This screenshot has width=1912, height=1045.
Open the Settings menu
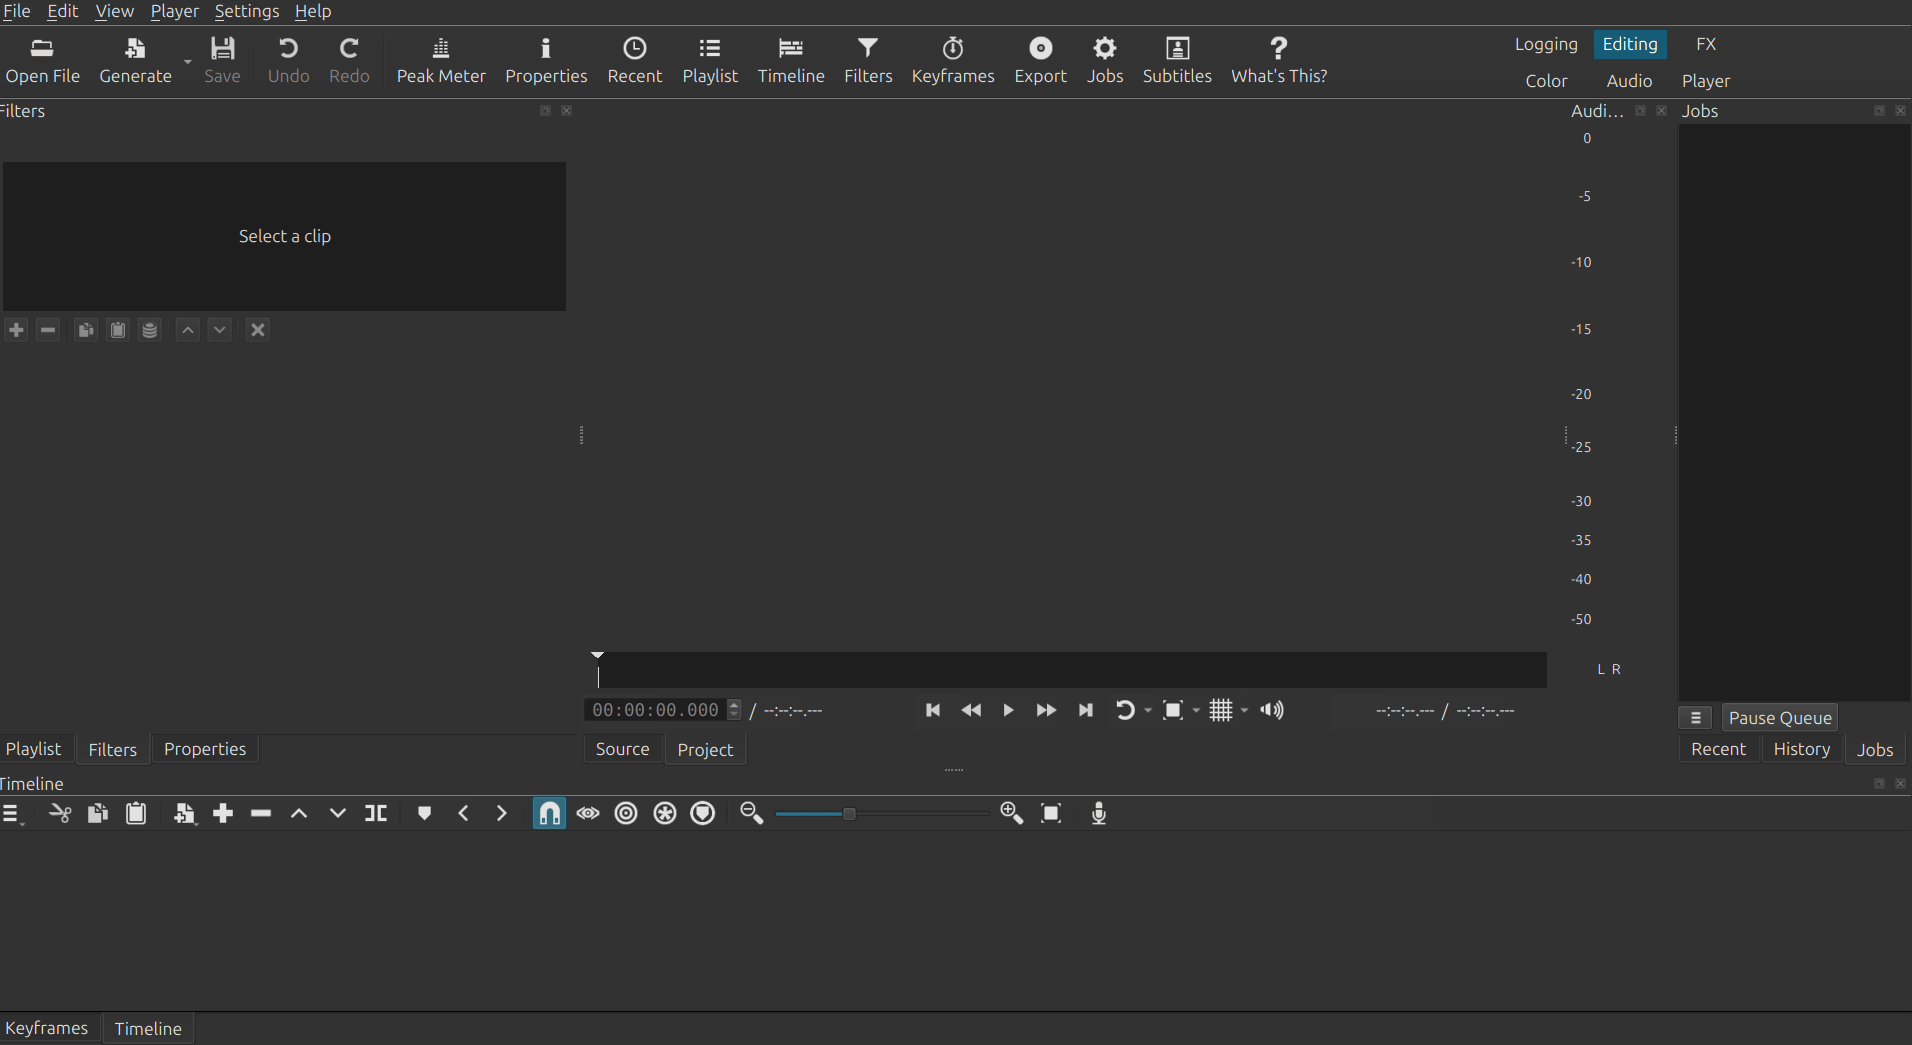pos(247,11)
